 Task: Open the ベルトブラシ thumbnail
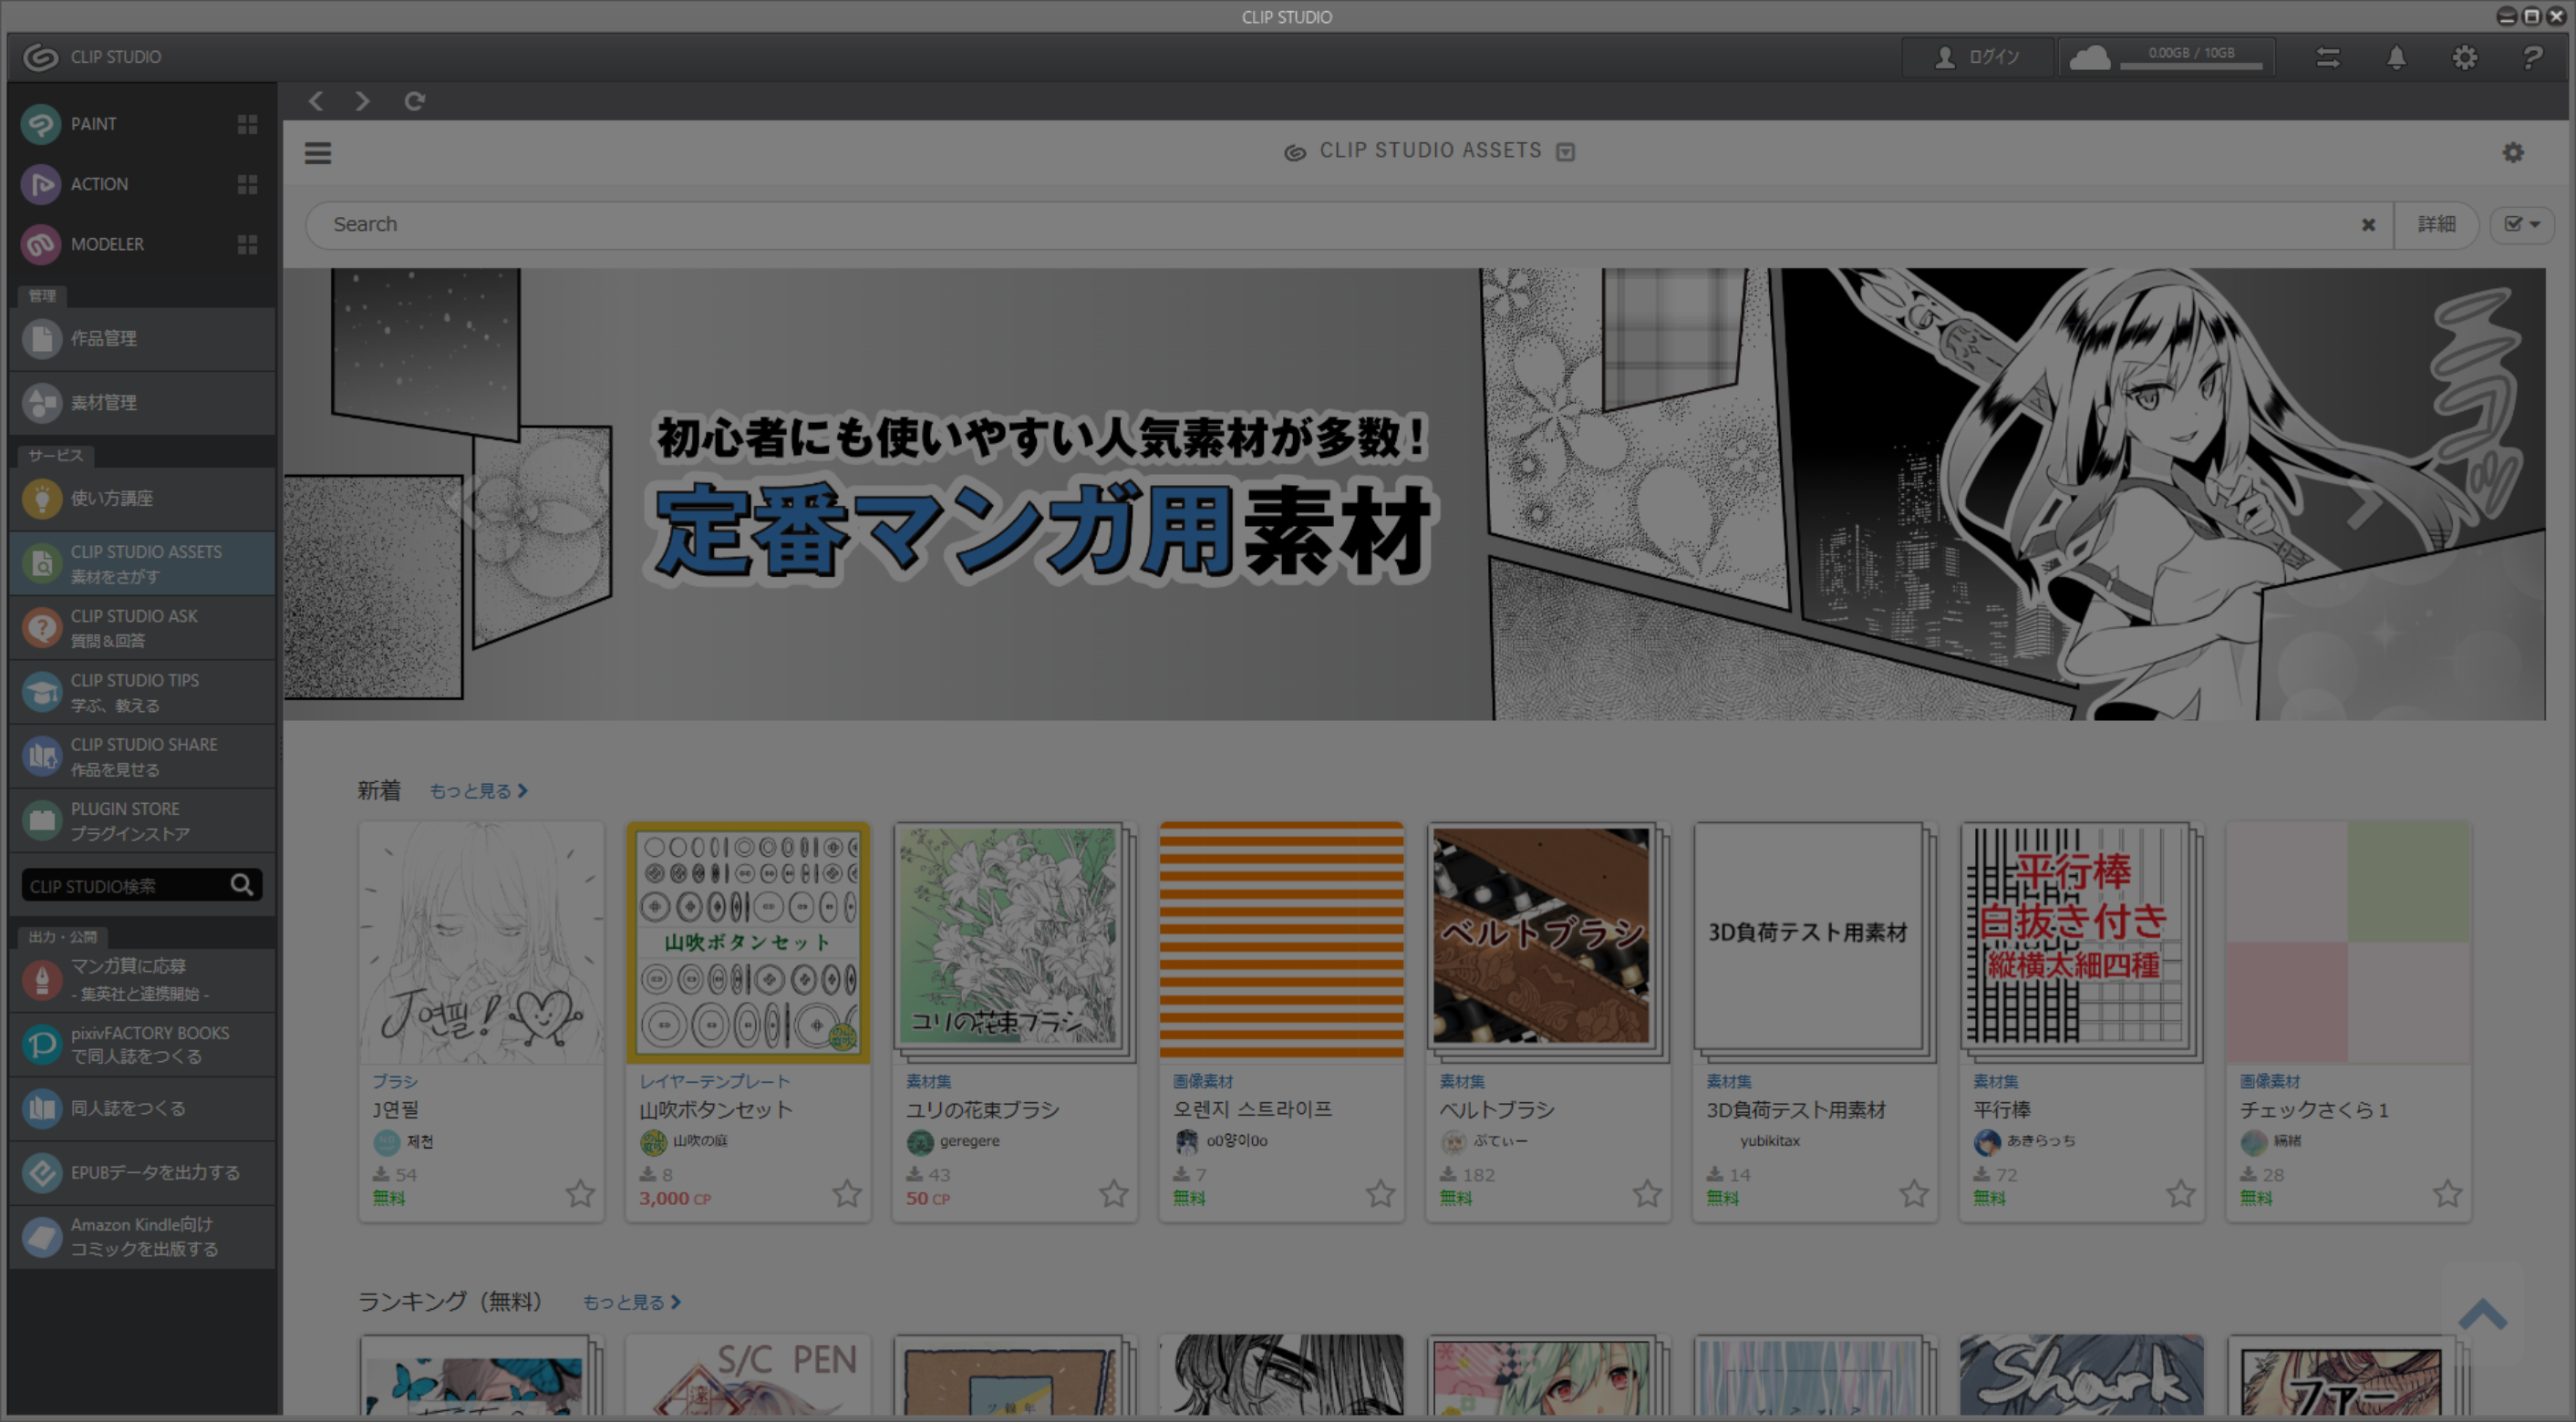[x=1548, y=943]
